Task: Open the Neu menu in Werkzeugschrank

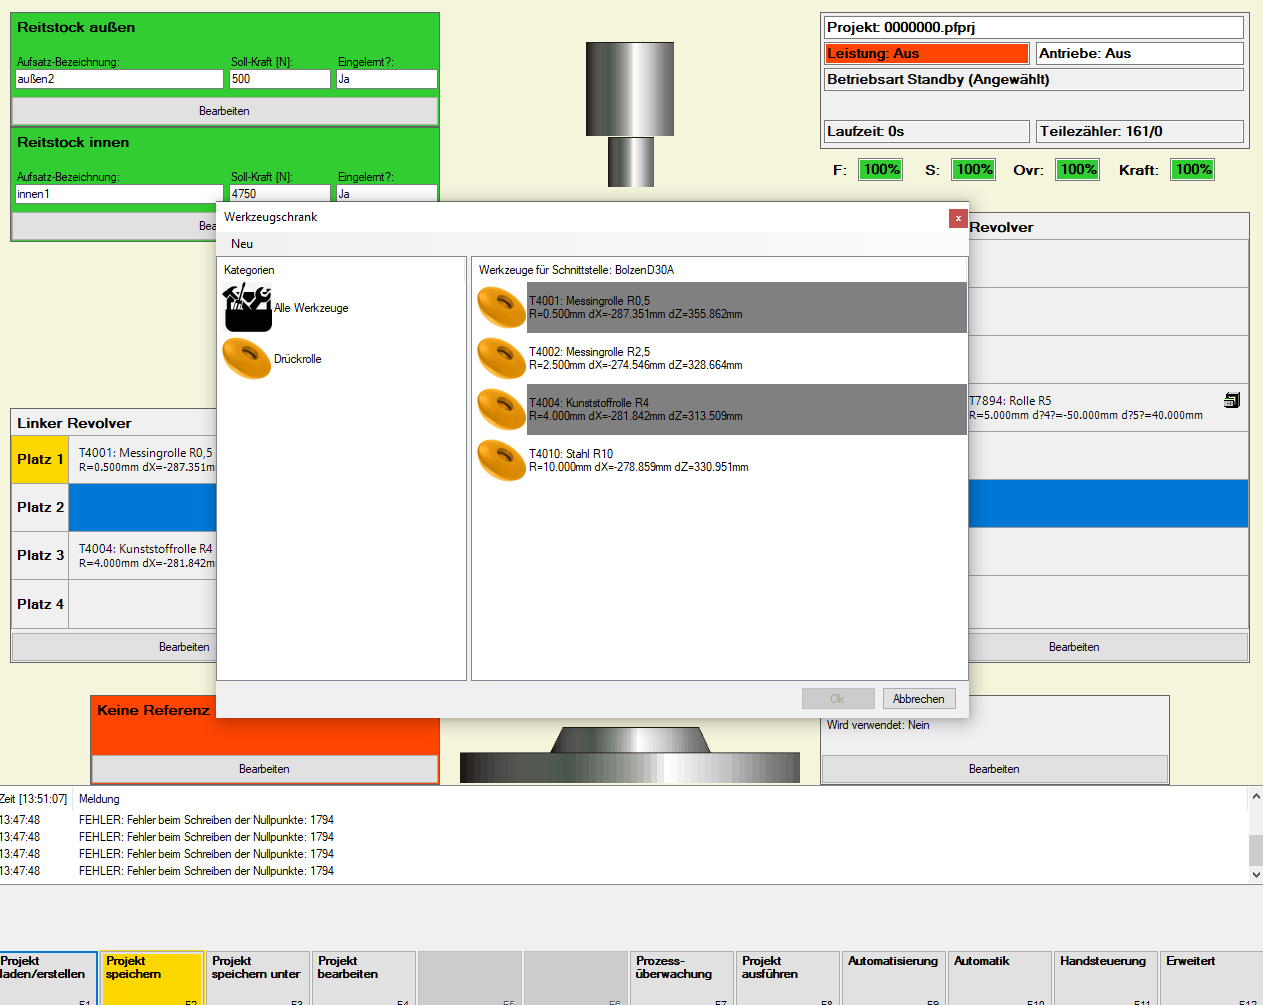Action: click(242, 244)
